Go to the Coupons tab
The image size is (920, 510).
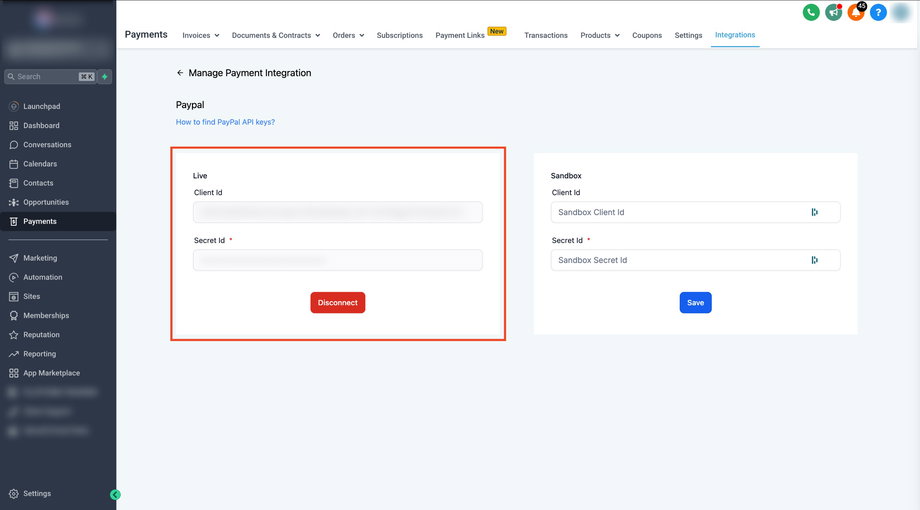647,35
